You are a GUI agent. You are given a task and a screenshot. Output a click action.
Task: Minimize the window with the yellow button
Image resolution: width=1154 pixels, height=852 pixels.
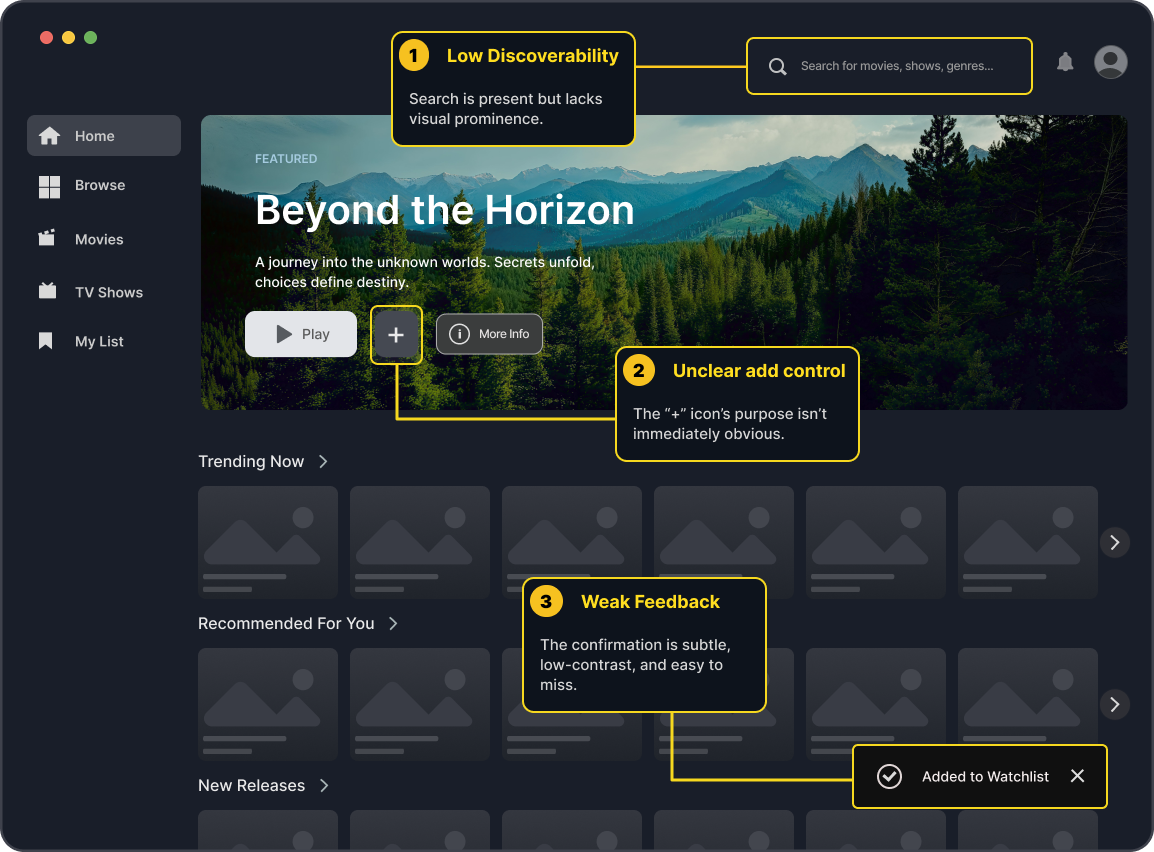click(68, 38)
